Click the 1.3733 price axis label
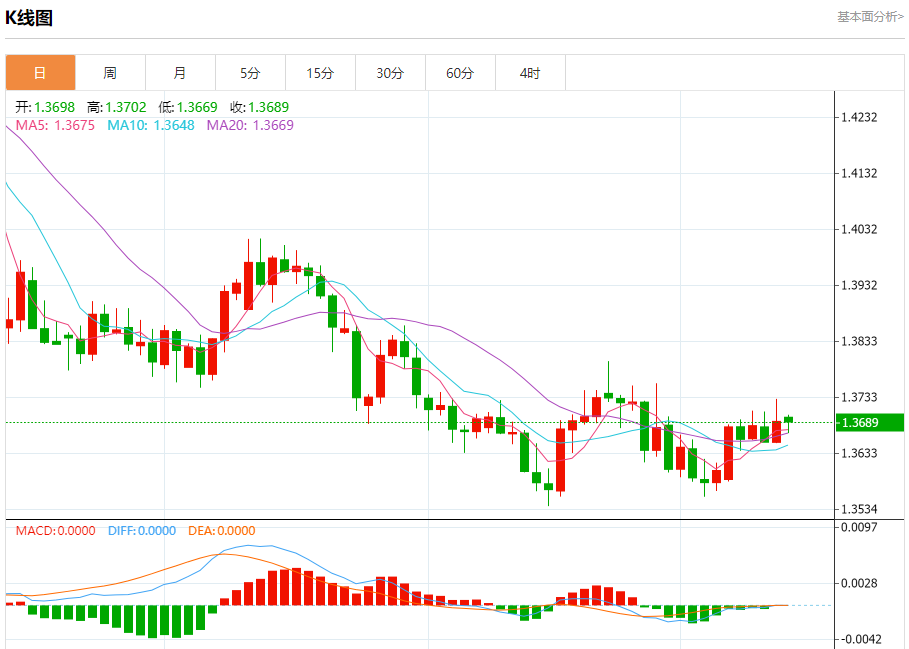909x649 pixels. pyautogui.click(x=859, y=398)
